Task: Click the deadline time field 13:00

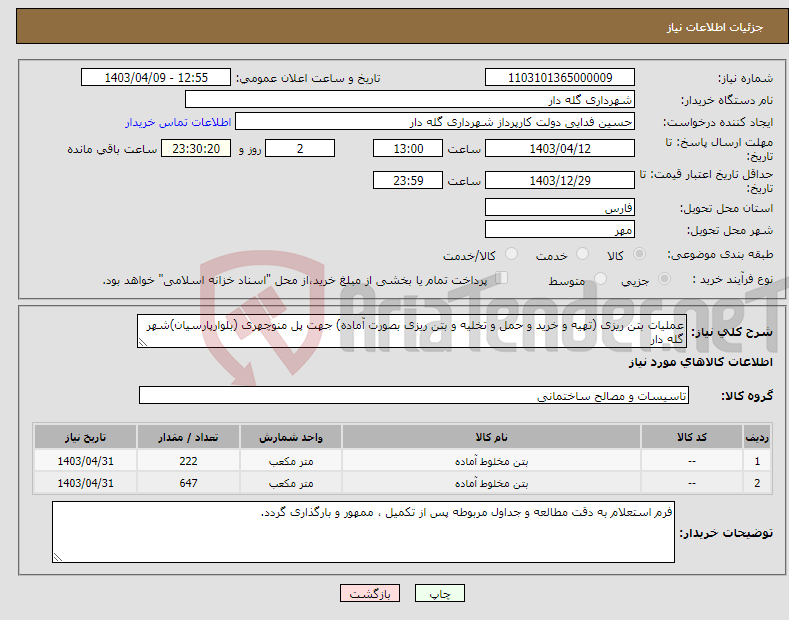Action: pos(408,148)
